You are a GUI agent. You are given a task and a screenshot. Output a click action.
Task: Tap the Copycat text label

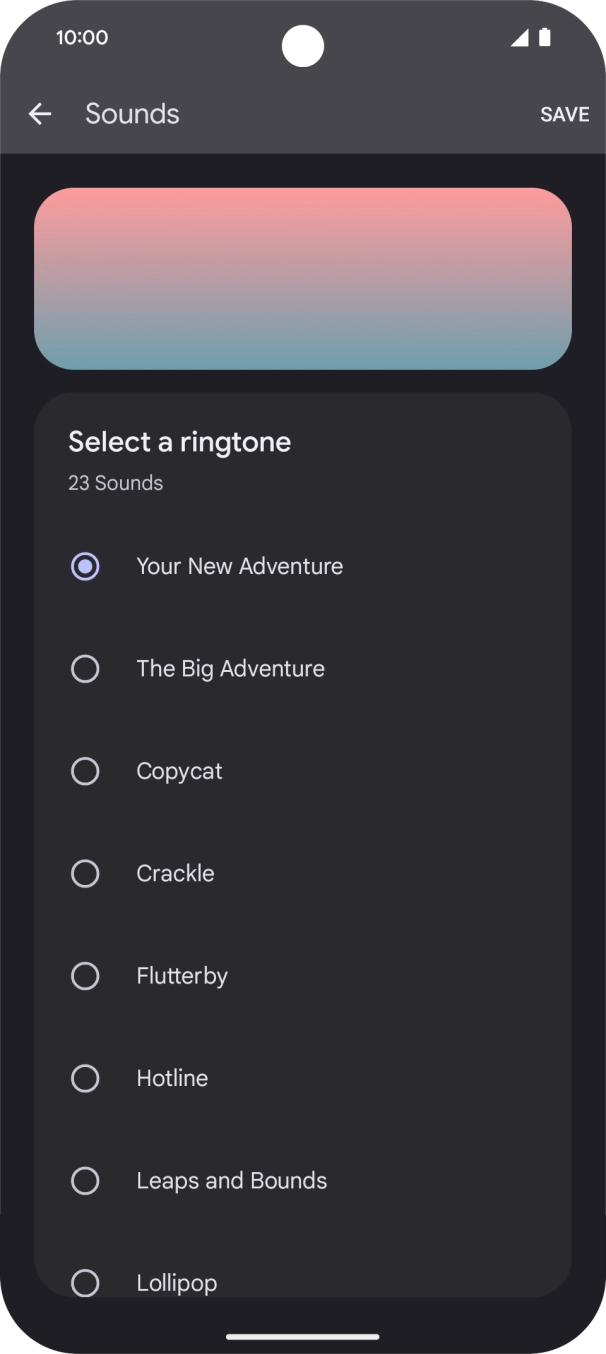coord(179,771)
